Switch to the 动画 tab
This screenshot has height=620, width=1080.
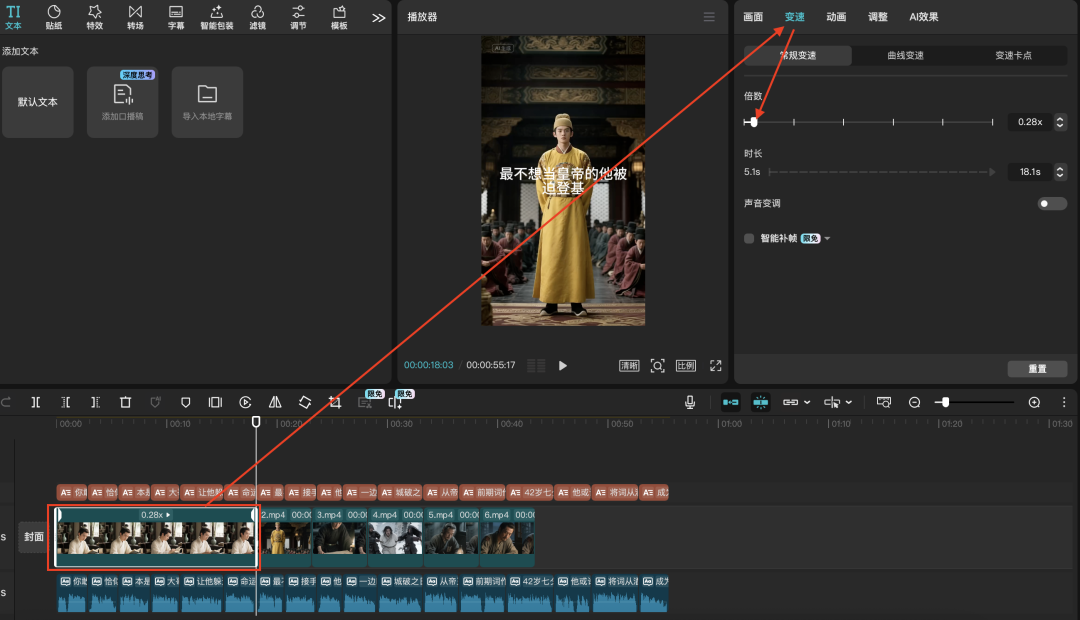click(836, 17)
